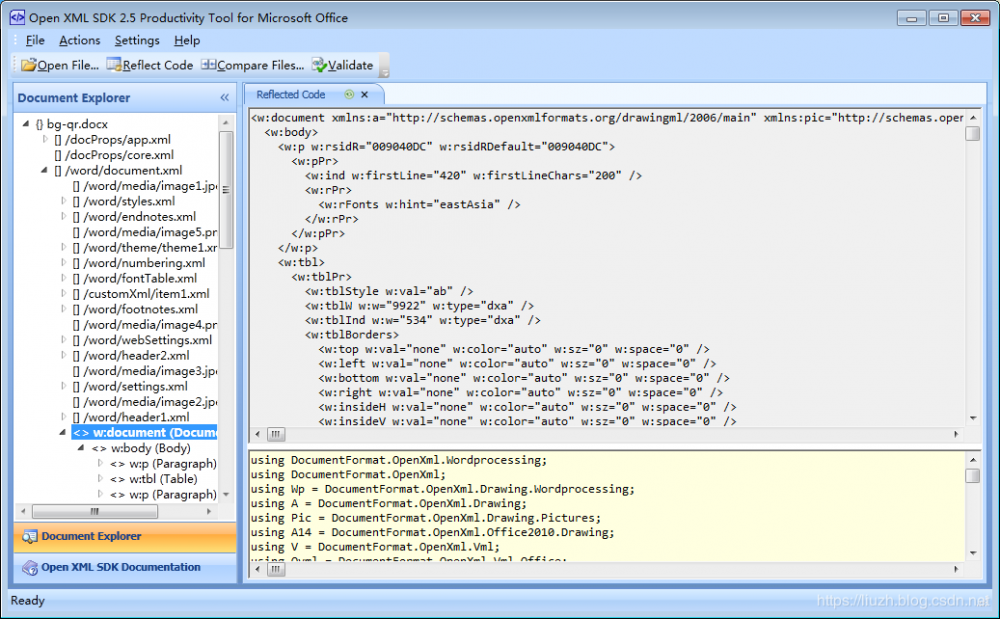Select /word/media/image1 in tree
The image size is (1000, 619).
145,186
